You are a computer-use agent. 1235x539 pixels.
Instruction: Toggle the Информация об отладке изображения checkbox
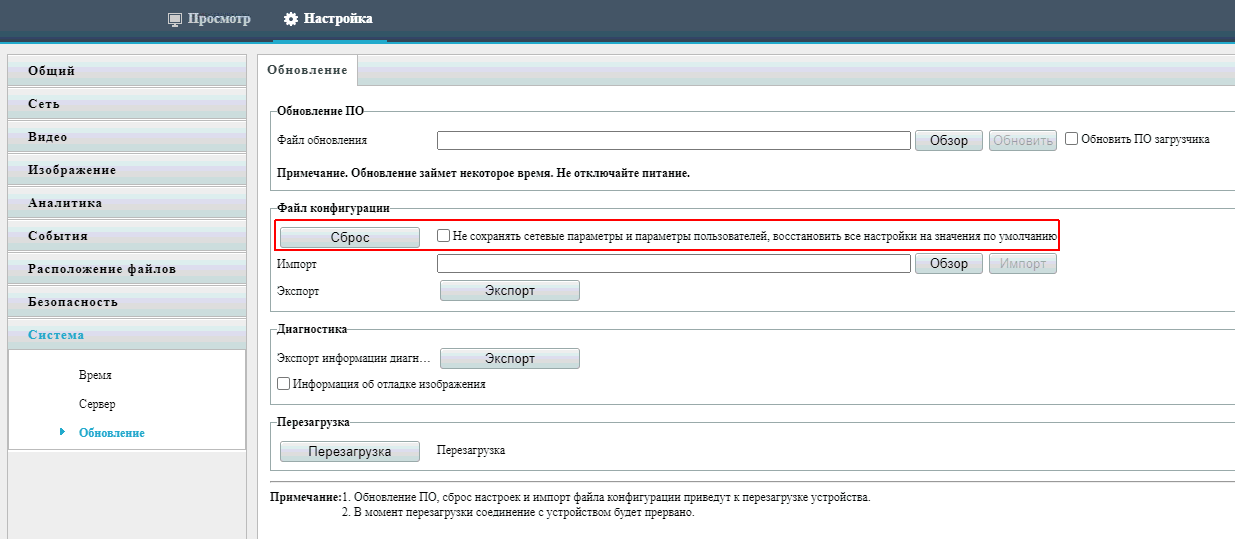tap(283, 383)
